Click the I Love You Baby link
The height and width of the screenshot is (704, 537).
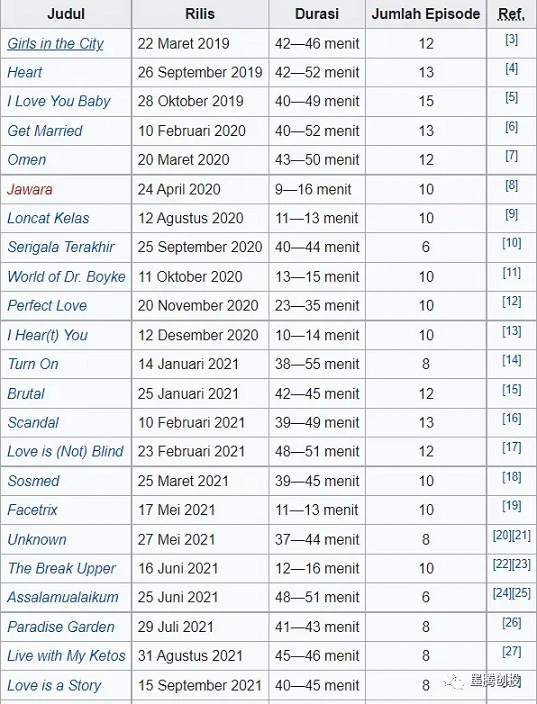[58, 101]
